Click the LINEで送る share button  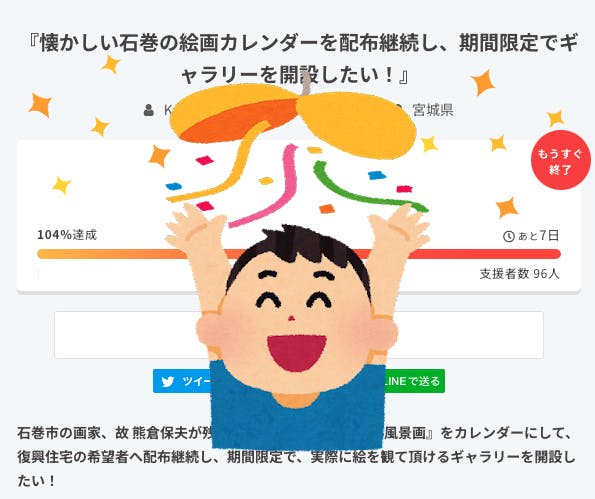click(x=414, y=381)
